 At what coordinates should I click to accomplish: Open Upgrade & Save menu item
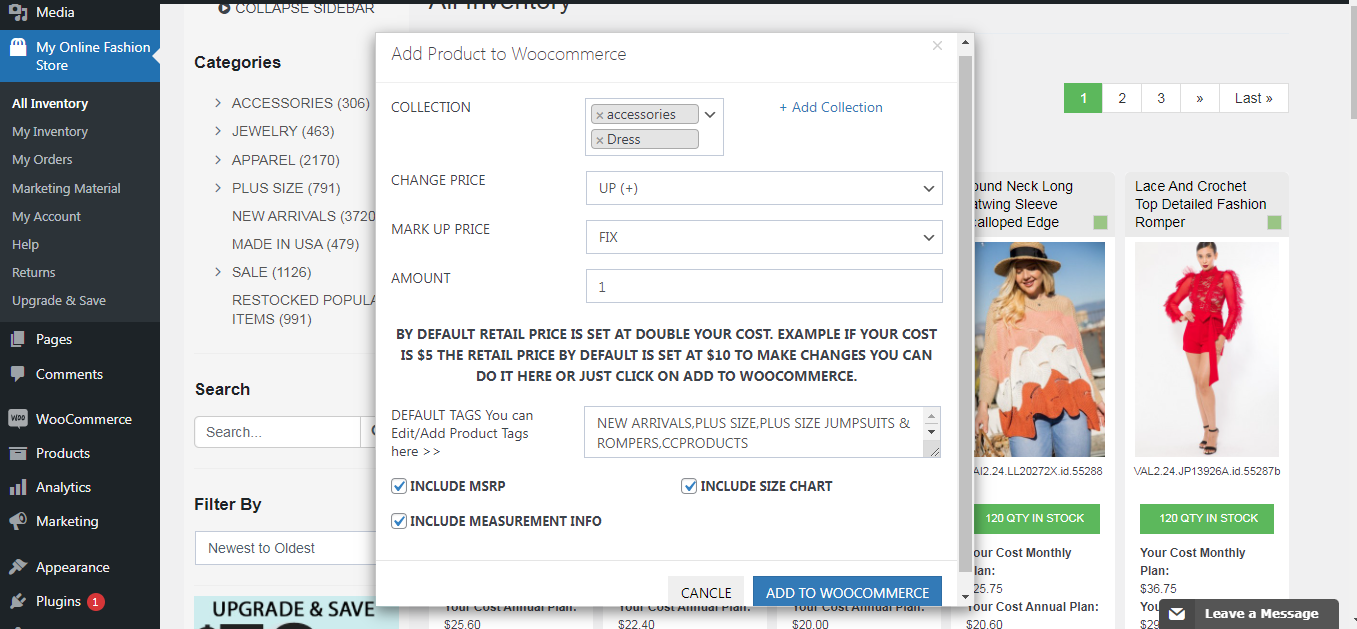pos(59,300)
